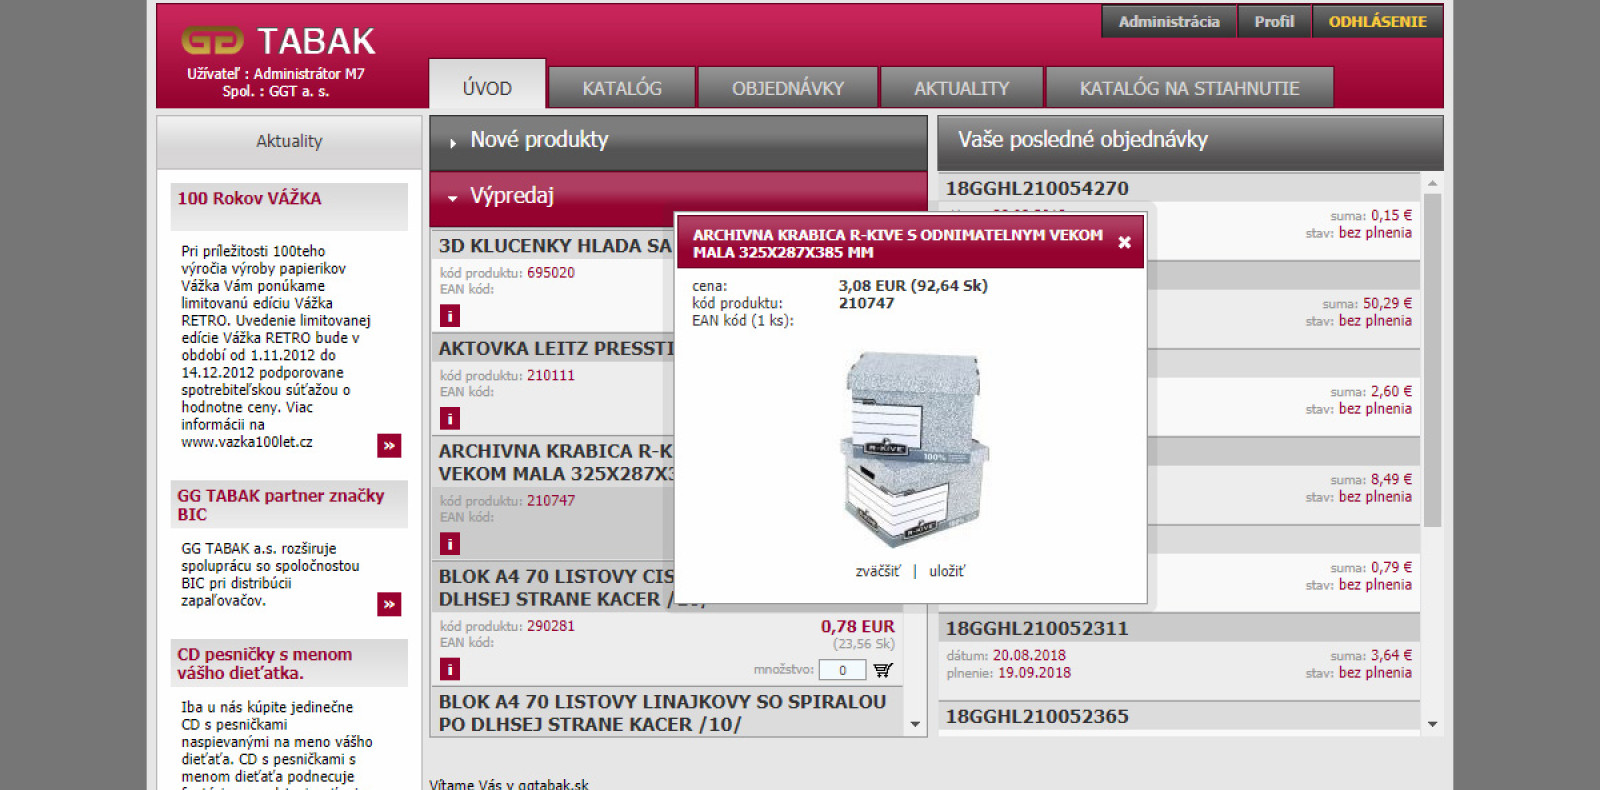Screen dimensions: 1600x790
Task: Open the OBJEDNÁVKY tab
Action: pyautogui.click(x=787, y=88)
